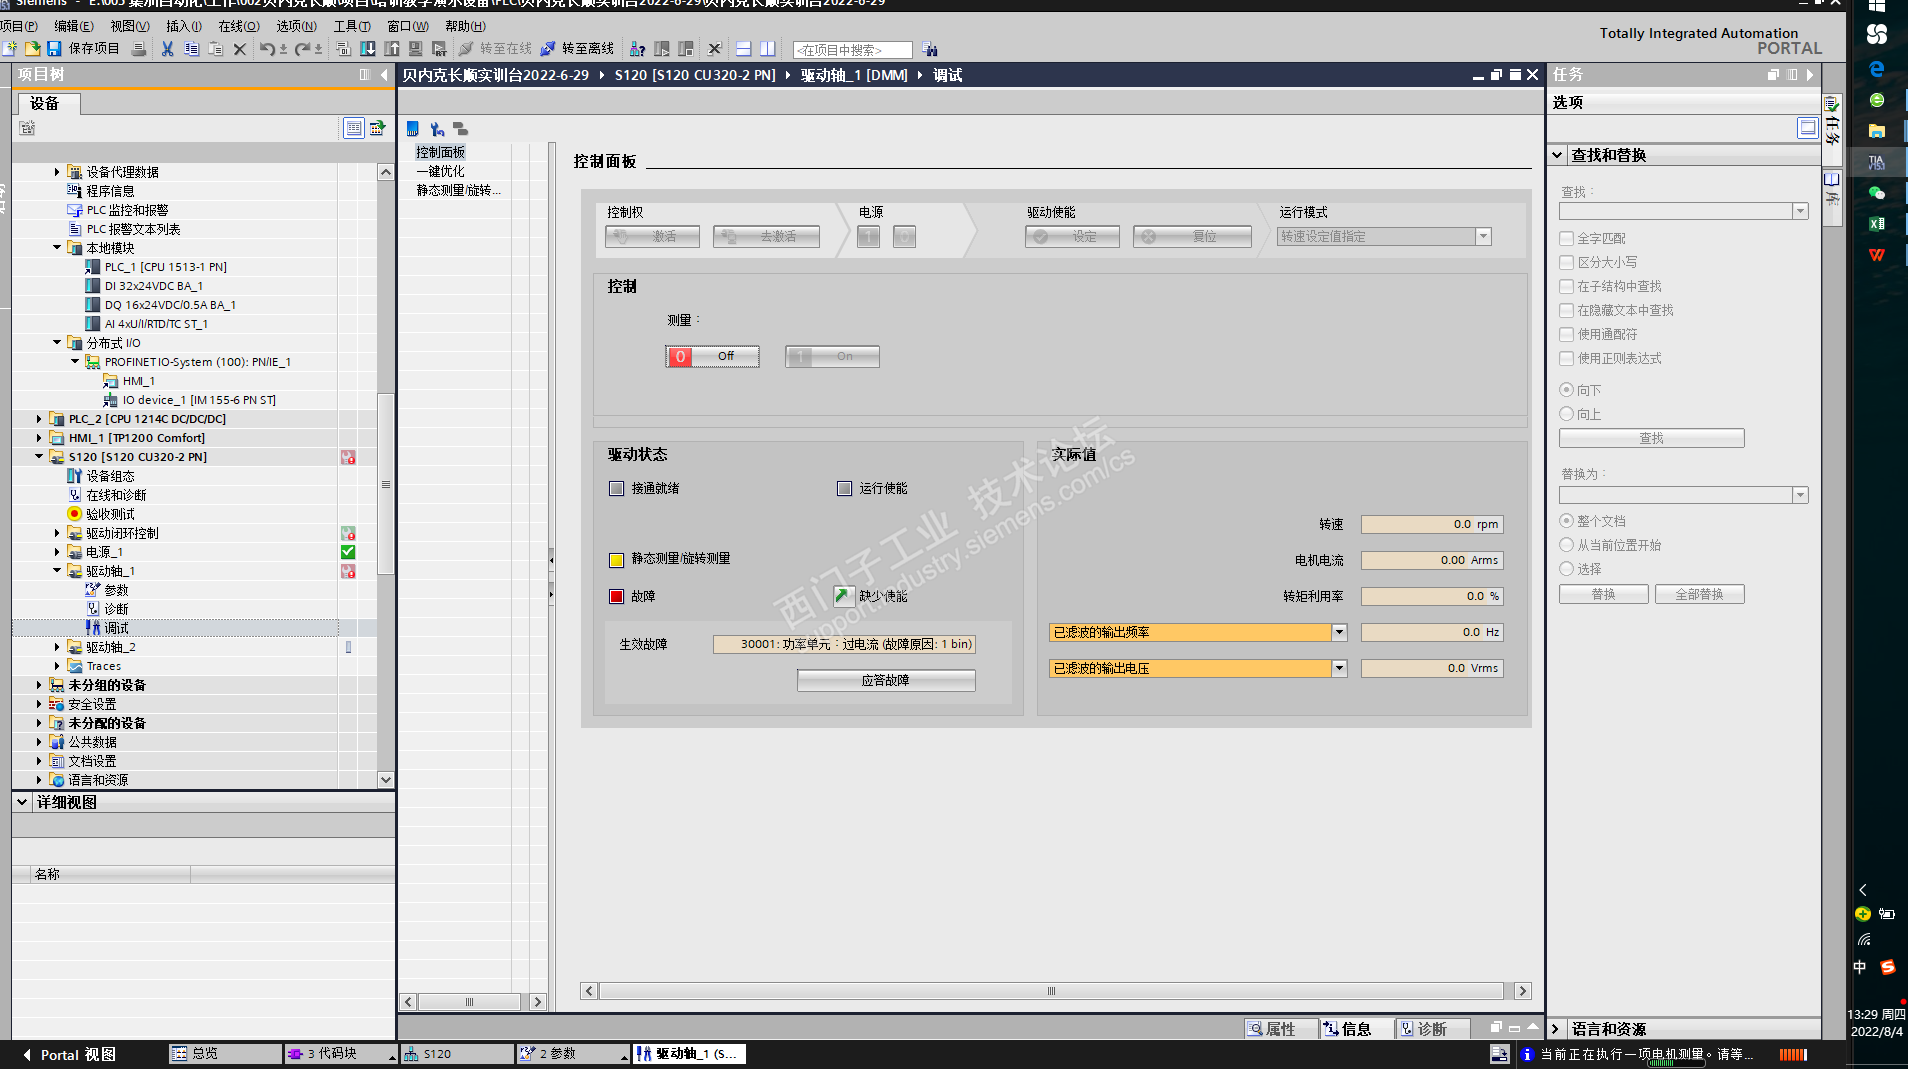1908x1069 pixels.
Task: Toggle the 使用正则表达式 checkbox
Action: tap(1567, 358)
